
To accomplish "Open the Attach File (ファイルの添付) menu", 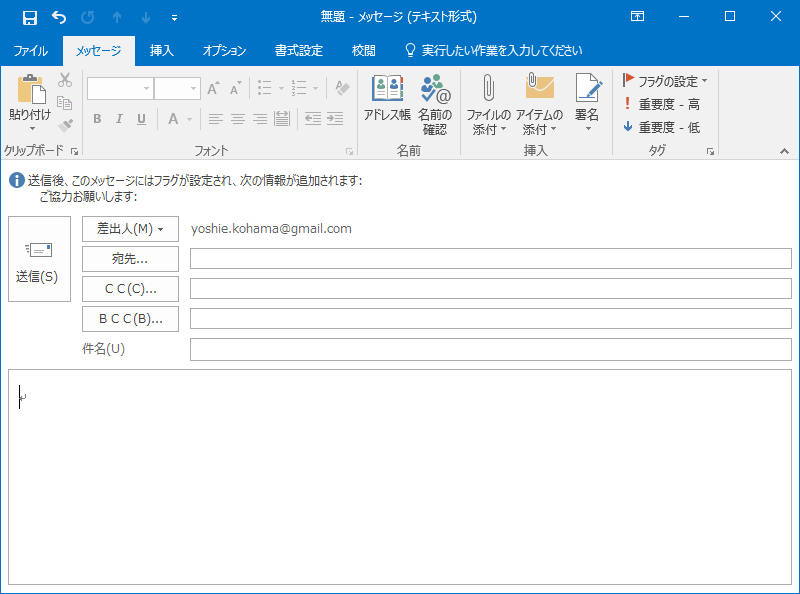I will pyautogui.click(x=488, y=105).
